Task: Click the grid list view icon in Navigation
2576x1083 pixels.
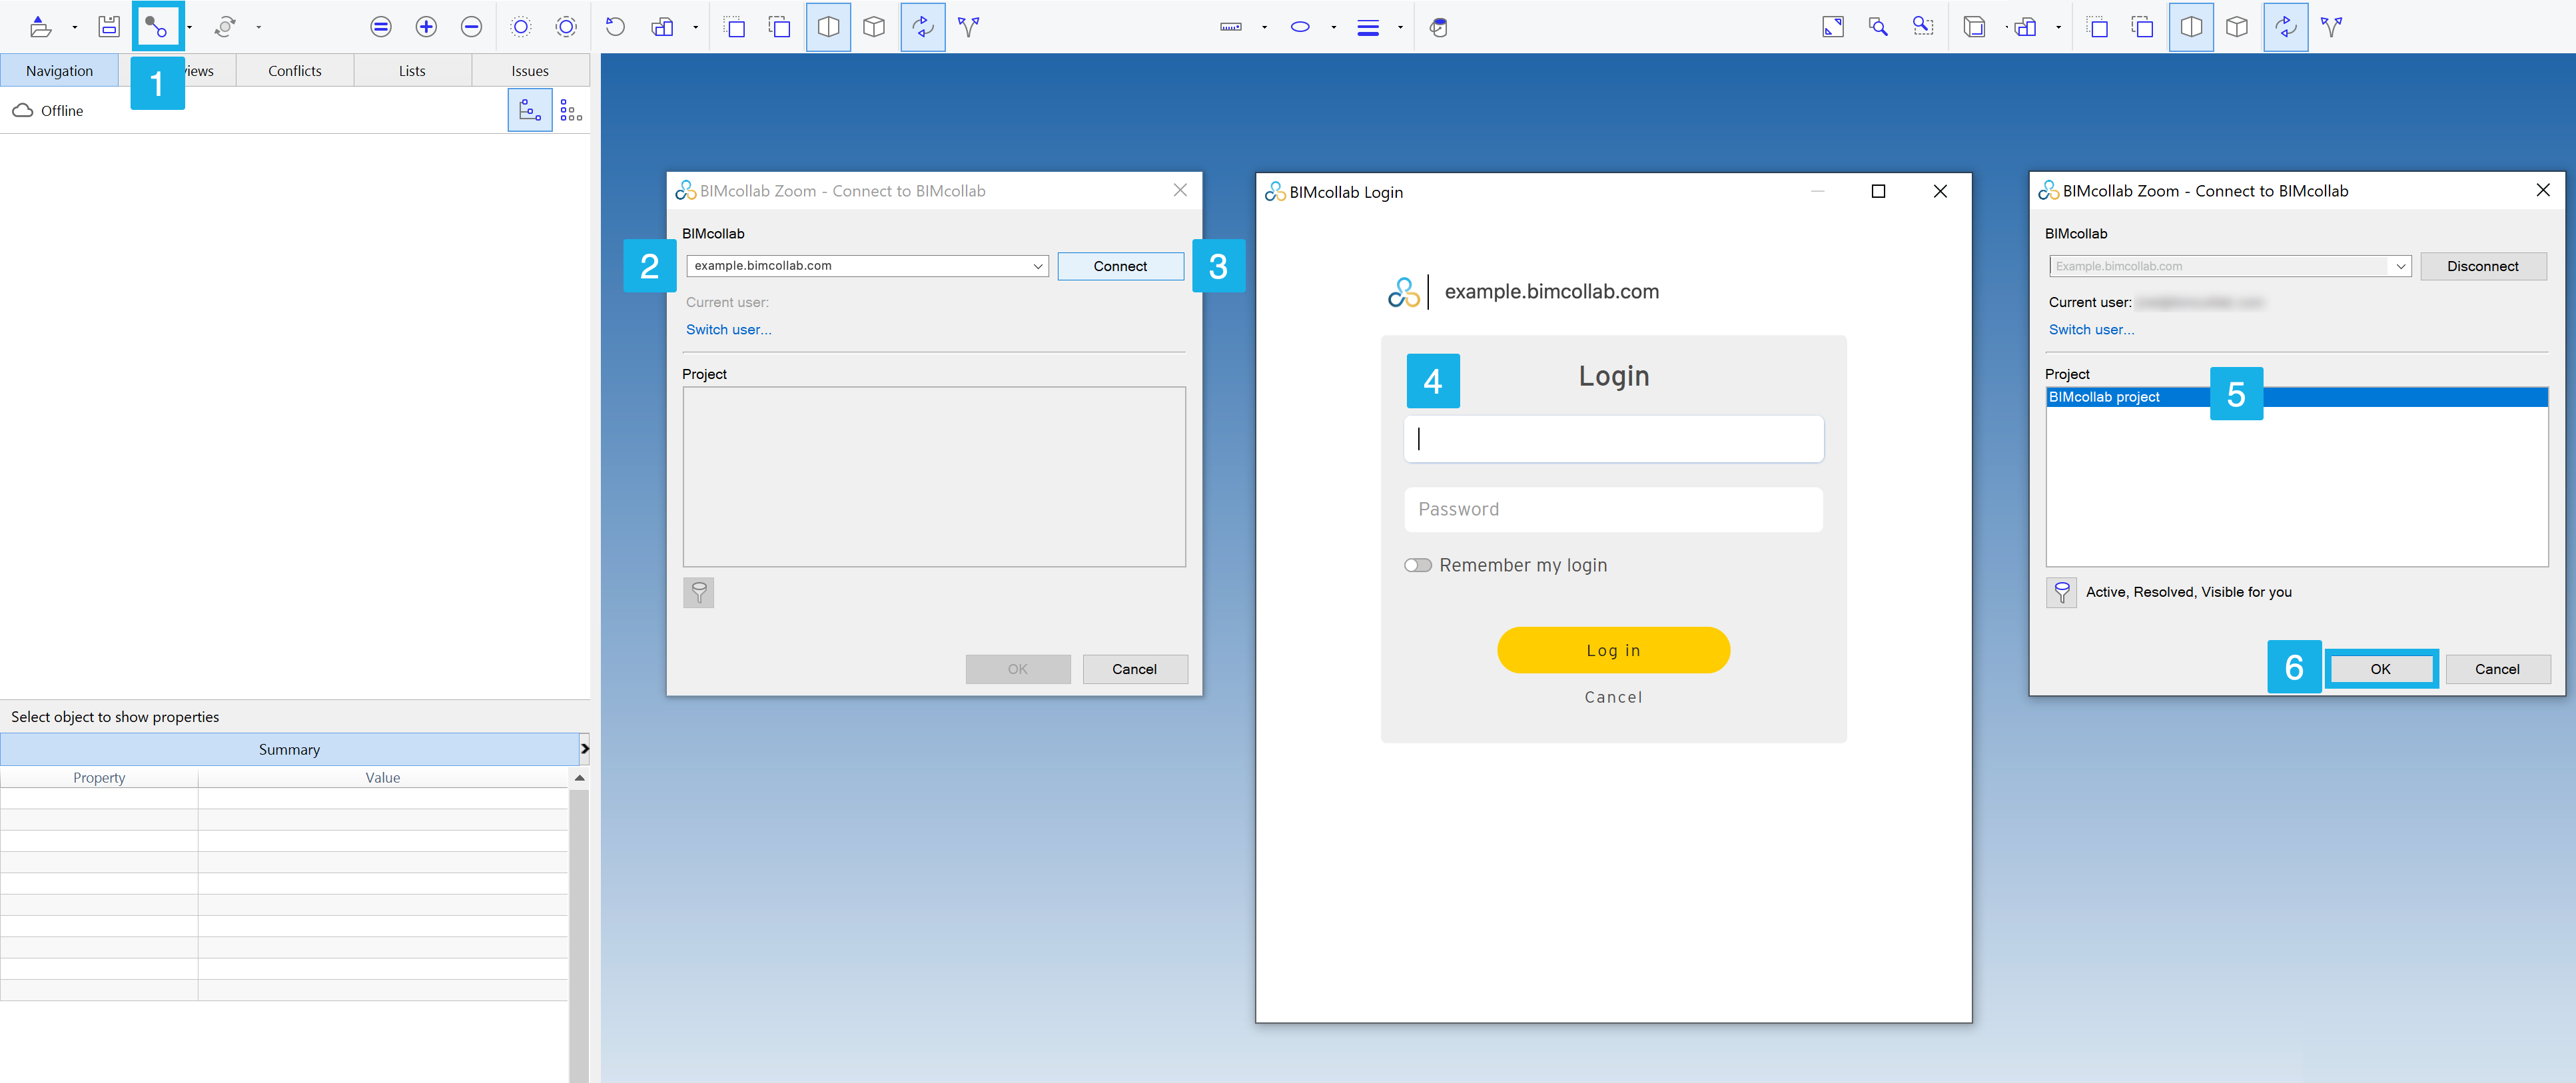Action: tap(571, 110)
